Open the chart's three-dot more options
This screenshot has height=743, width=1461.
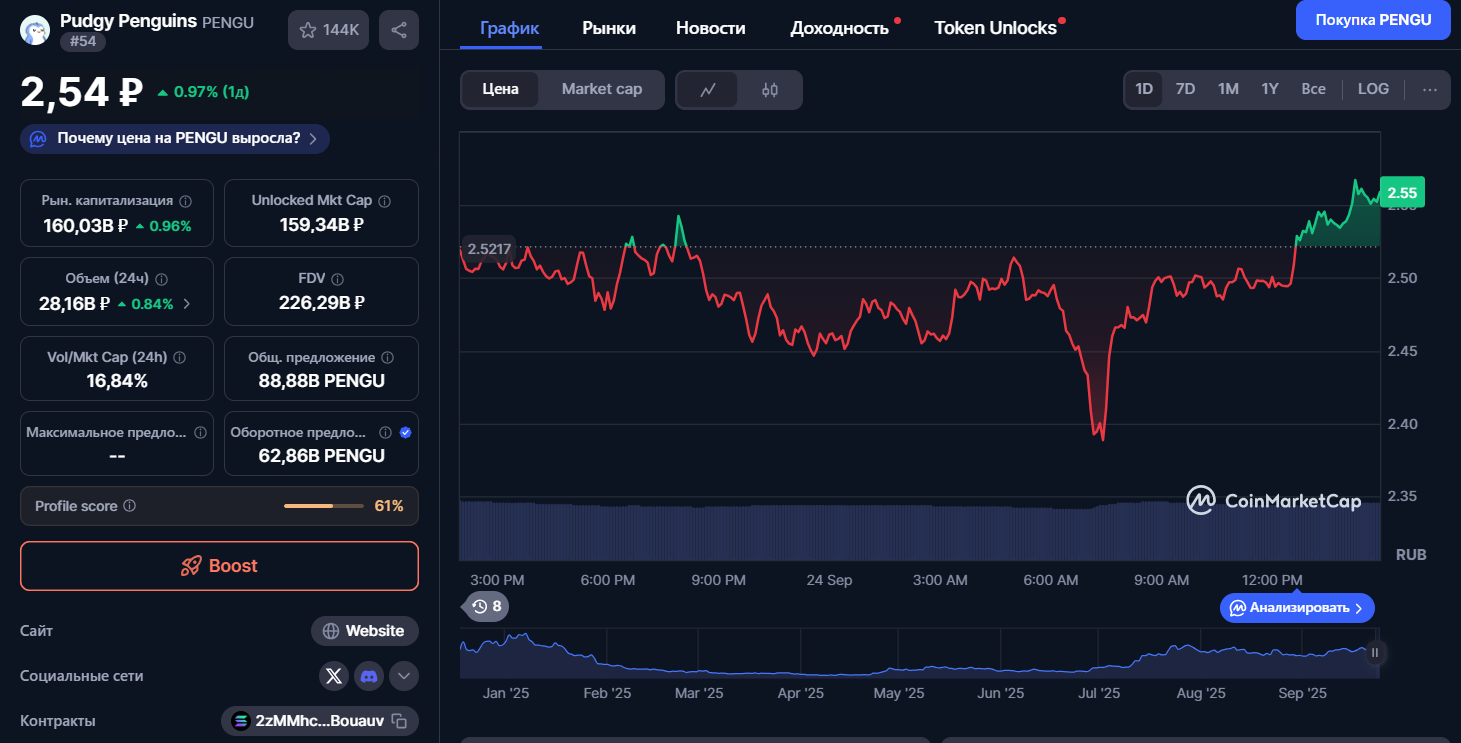[x=1429, y=89]
